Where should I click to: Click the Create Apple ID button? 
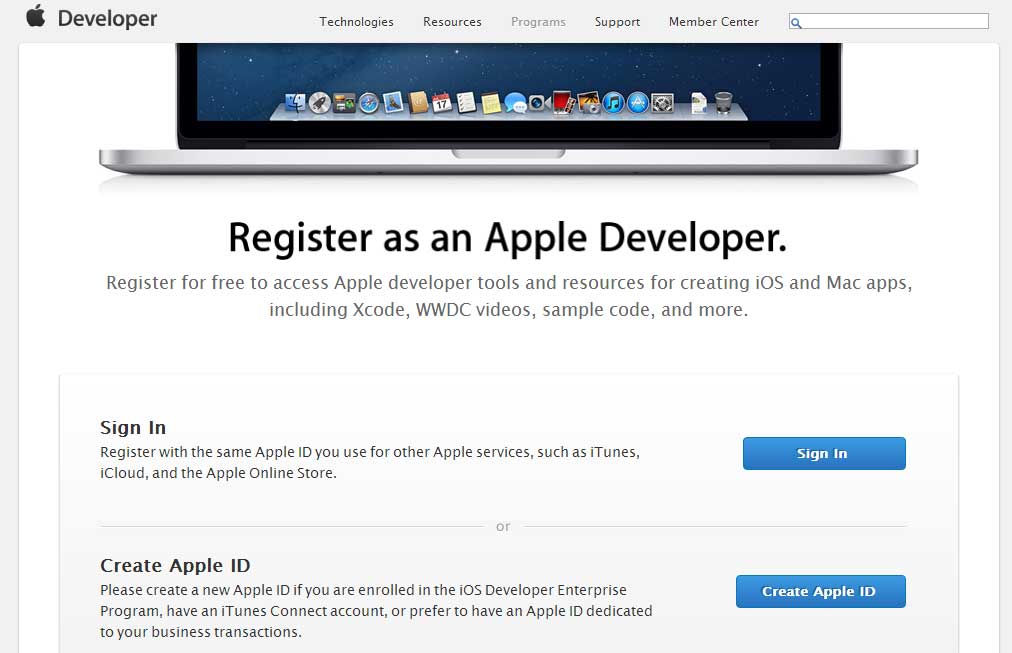tap(820, 591)
